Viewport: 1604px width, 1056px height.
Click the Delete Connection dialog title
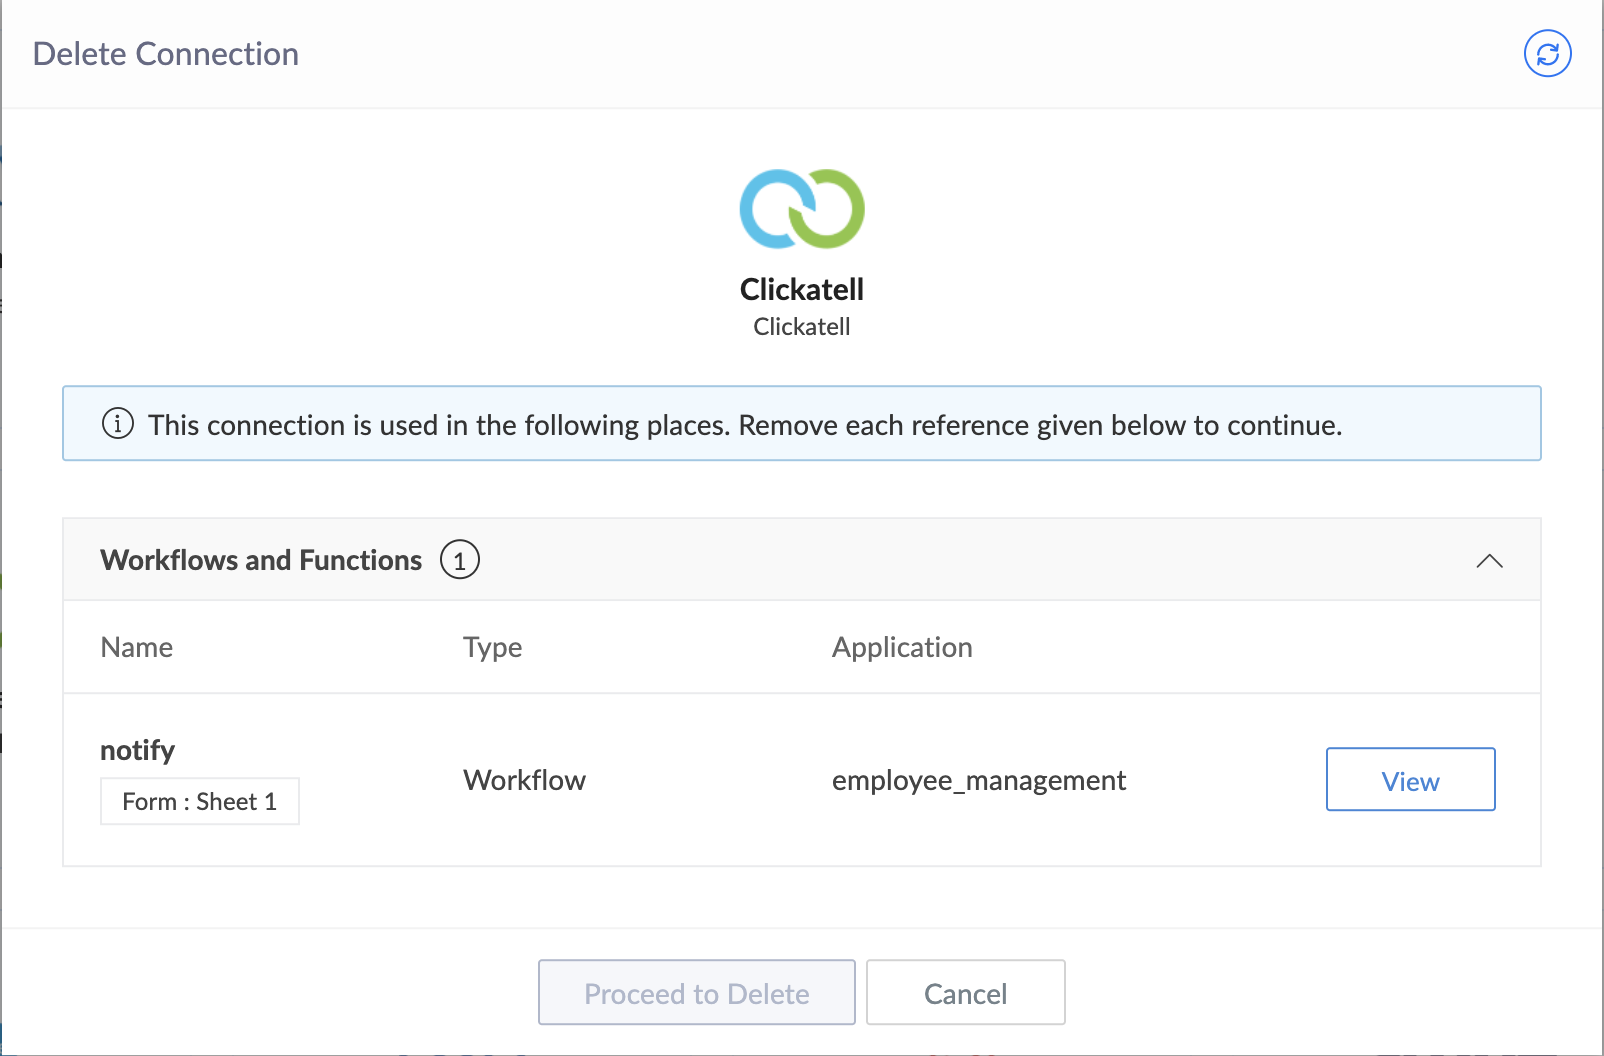[x=166, y=54]
